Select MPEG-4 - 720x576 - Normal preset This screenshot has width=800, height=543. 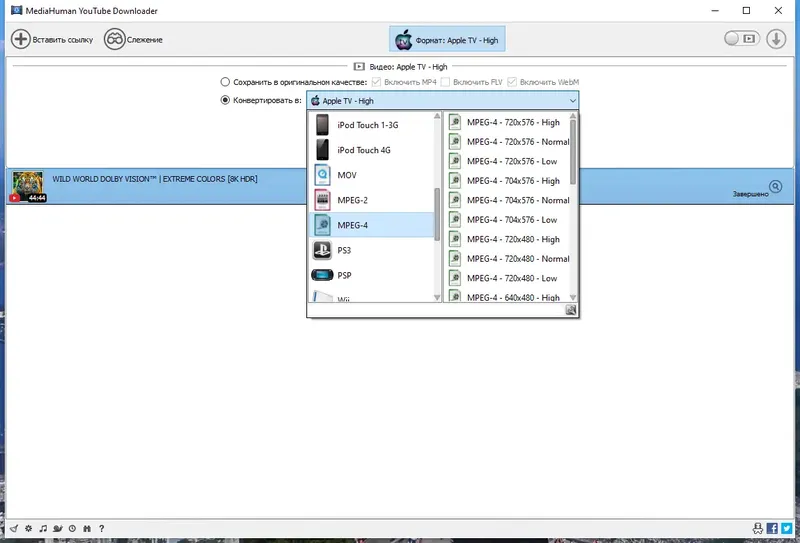pos(508,142)
